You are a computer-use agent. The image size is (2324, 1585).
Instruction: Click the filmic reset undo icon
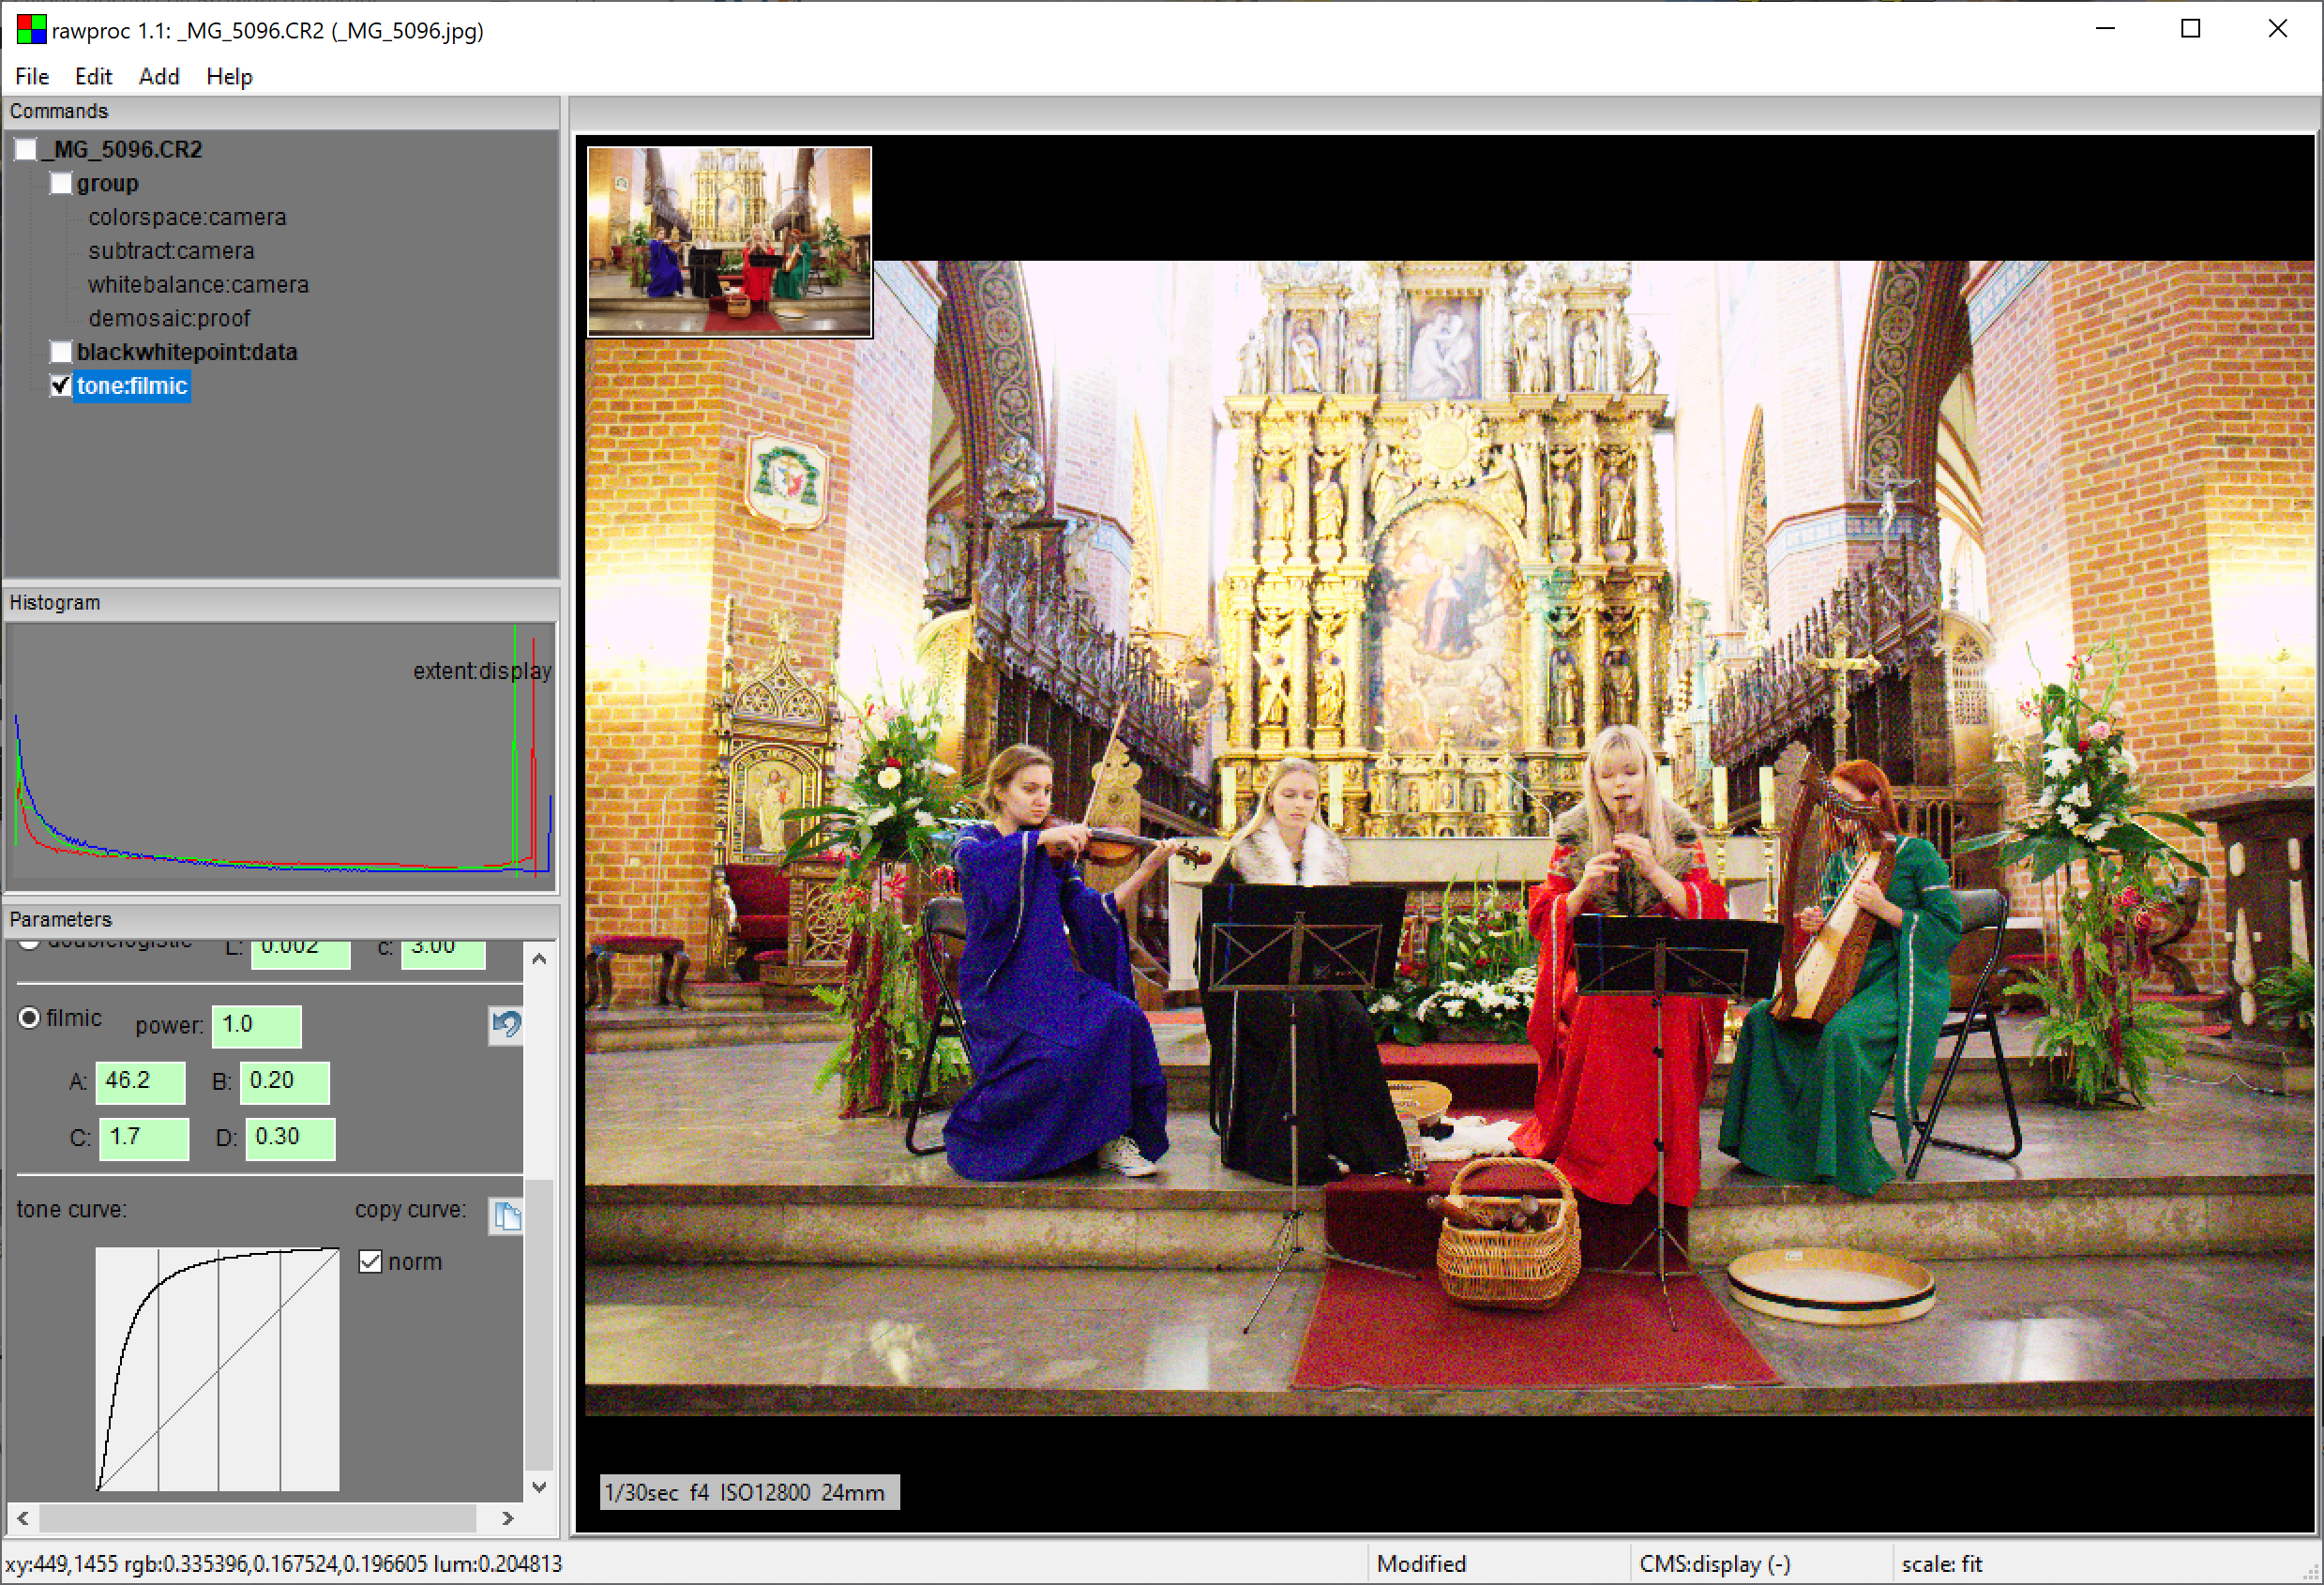point(506,1025)
